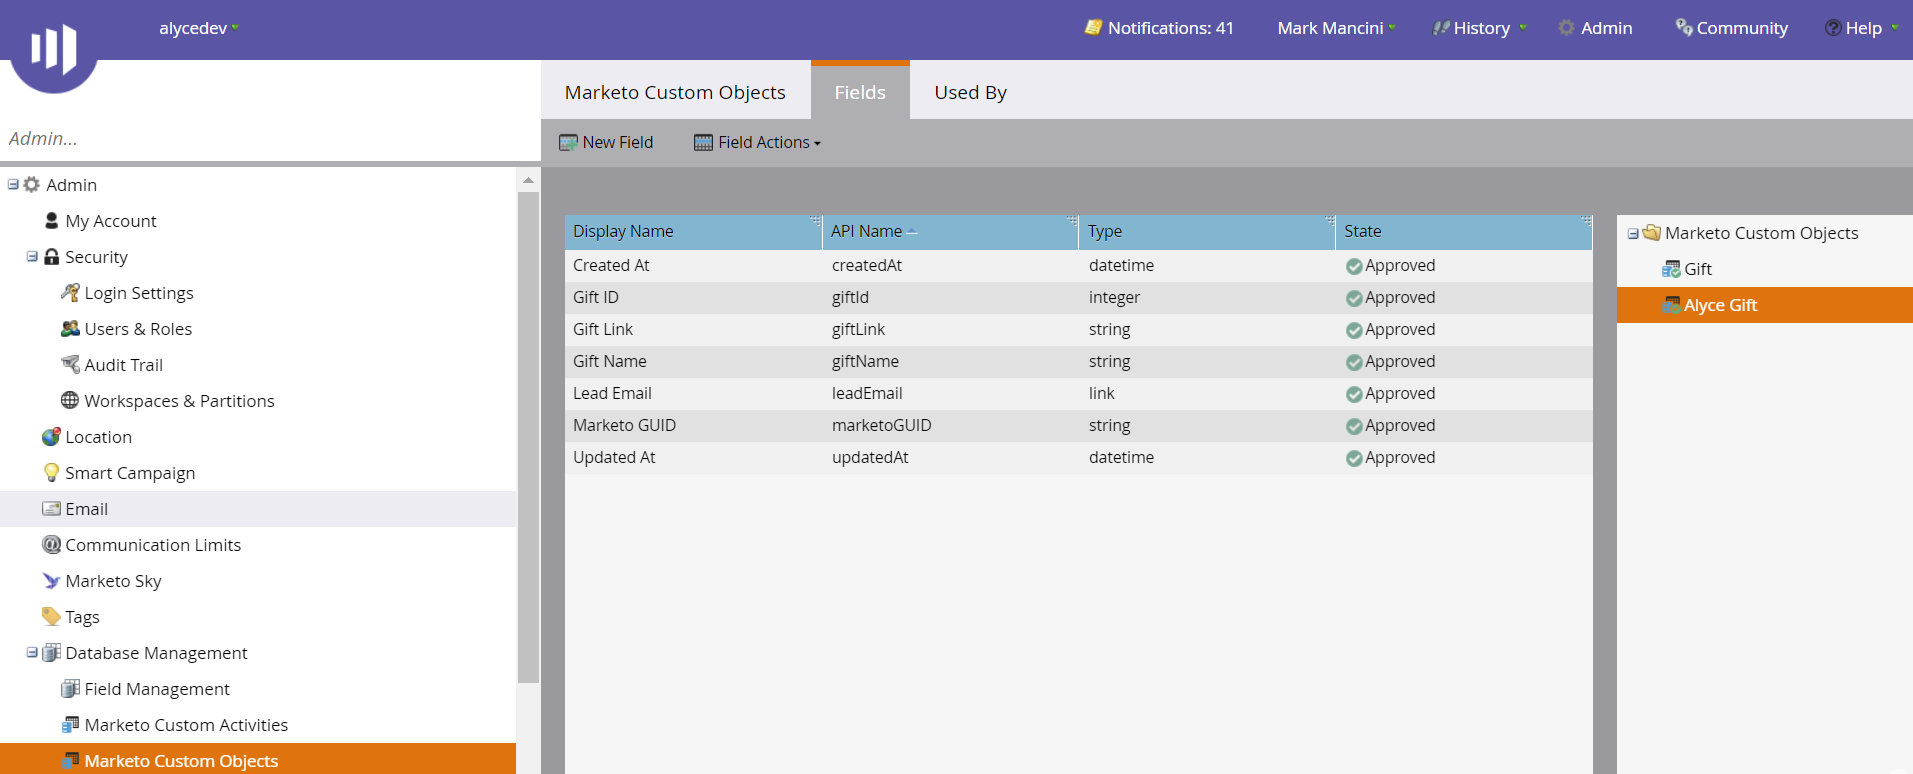Select Alyce Gift in object tree

[x=1764, y=305]
